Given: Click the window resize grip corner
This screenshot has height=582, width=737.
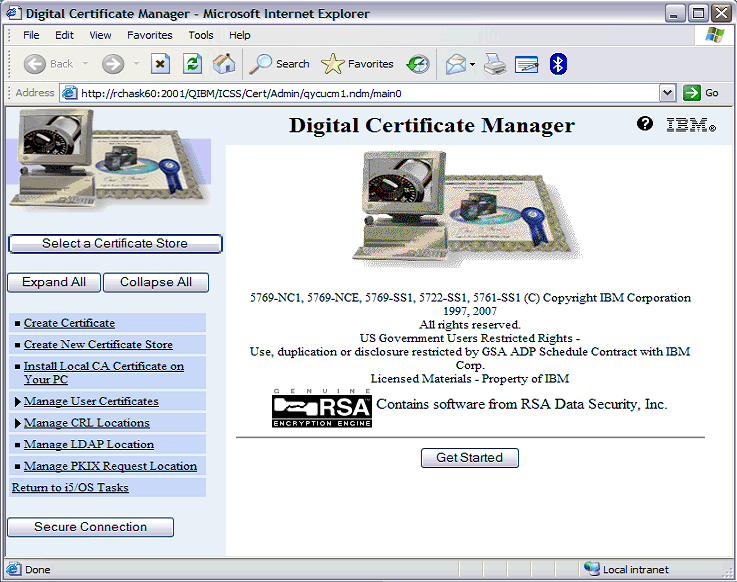Looking at the screenshot, I should (728, 571).
